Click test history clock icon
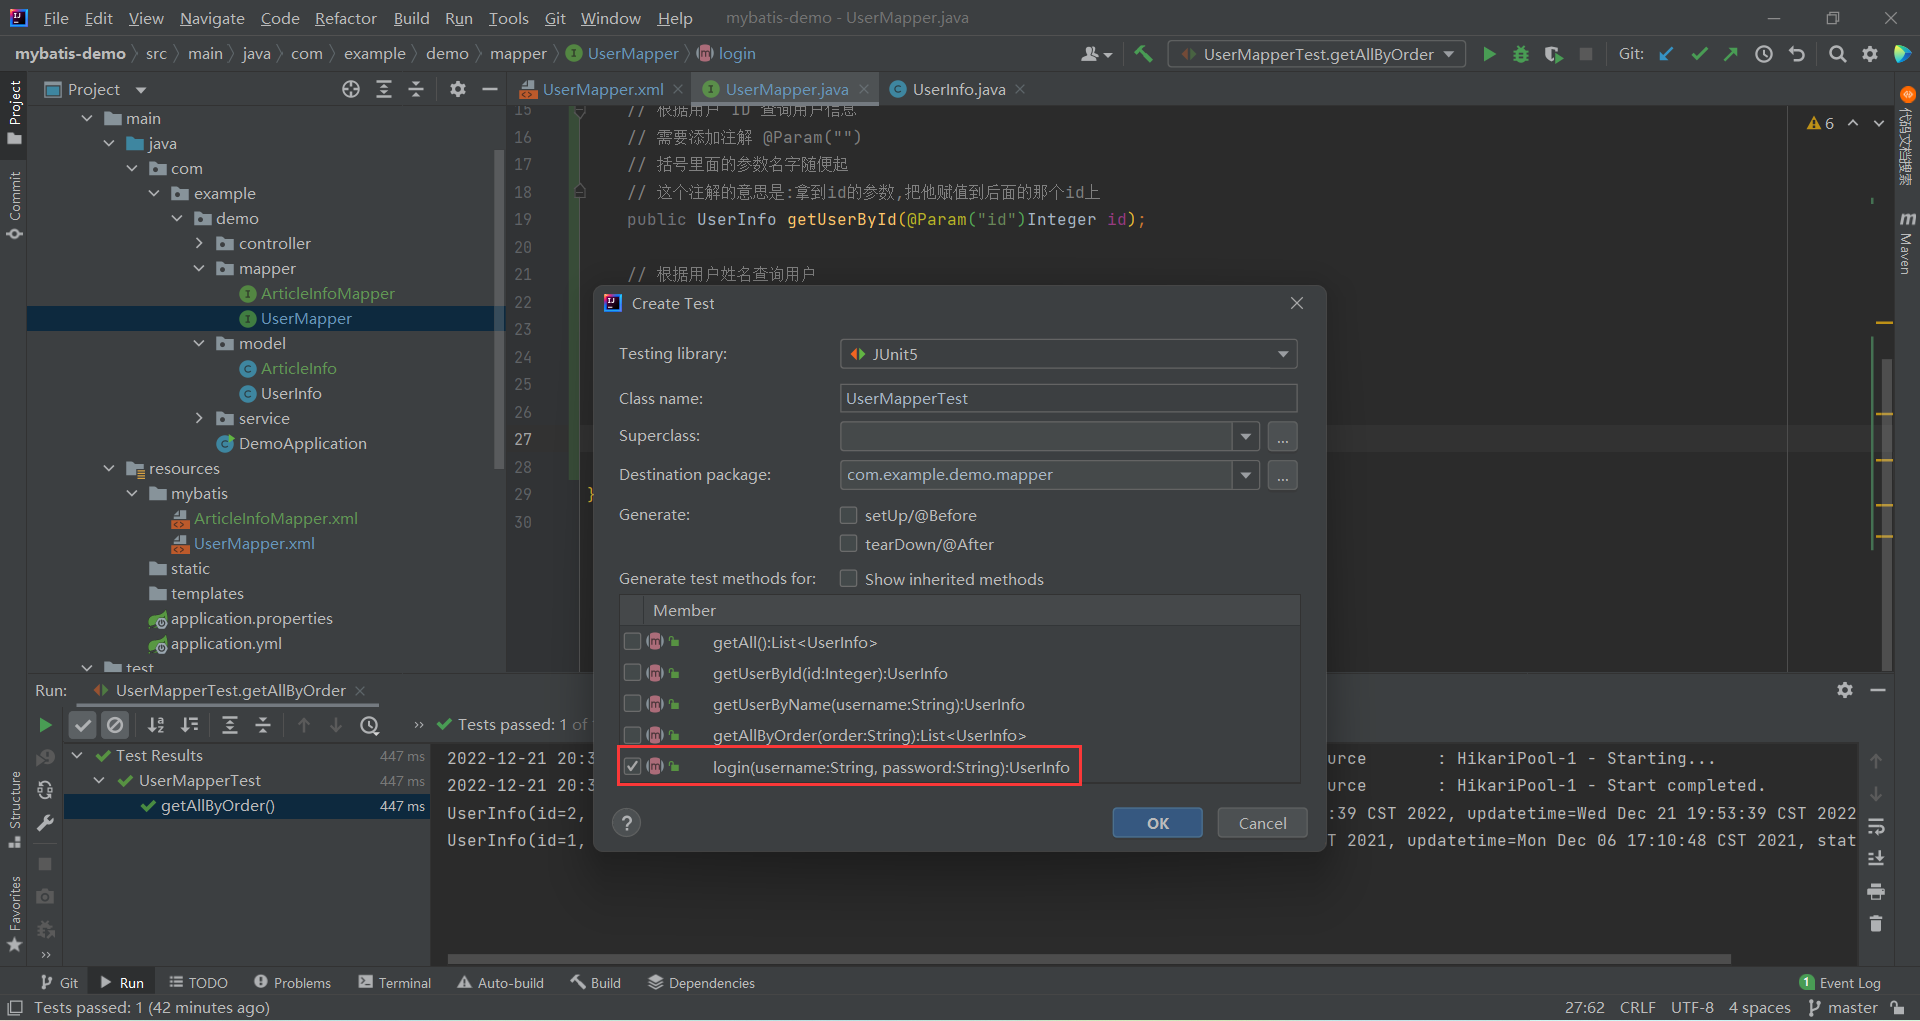The width and height of the screenshot is (1920, 1021). (x=370, y=725)
